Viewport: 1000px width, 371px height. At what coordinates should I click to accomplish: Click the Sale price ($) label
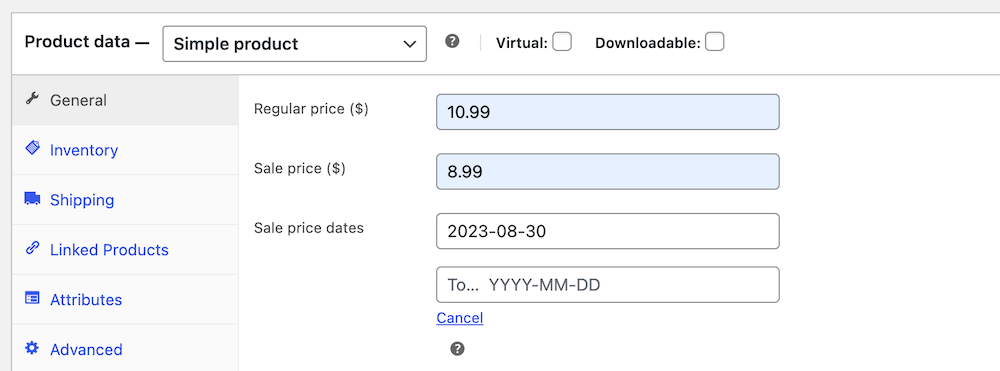[x=300, y=168]
